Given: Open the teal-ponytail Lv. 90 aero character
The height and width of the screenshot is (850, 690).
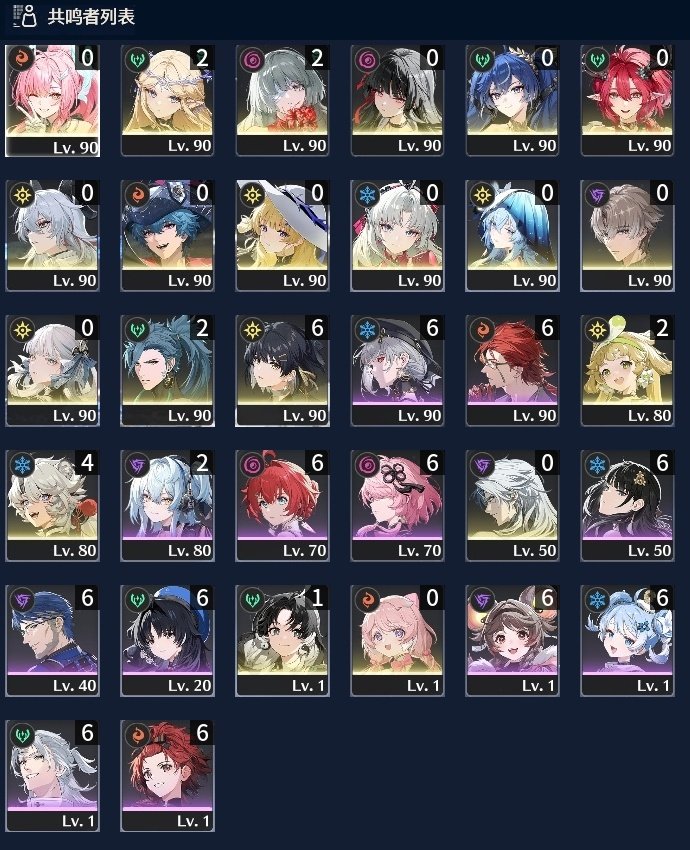Looking at the screenshot, I should coord(167,371).
